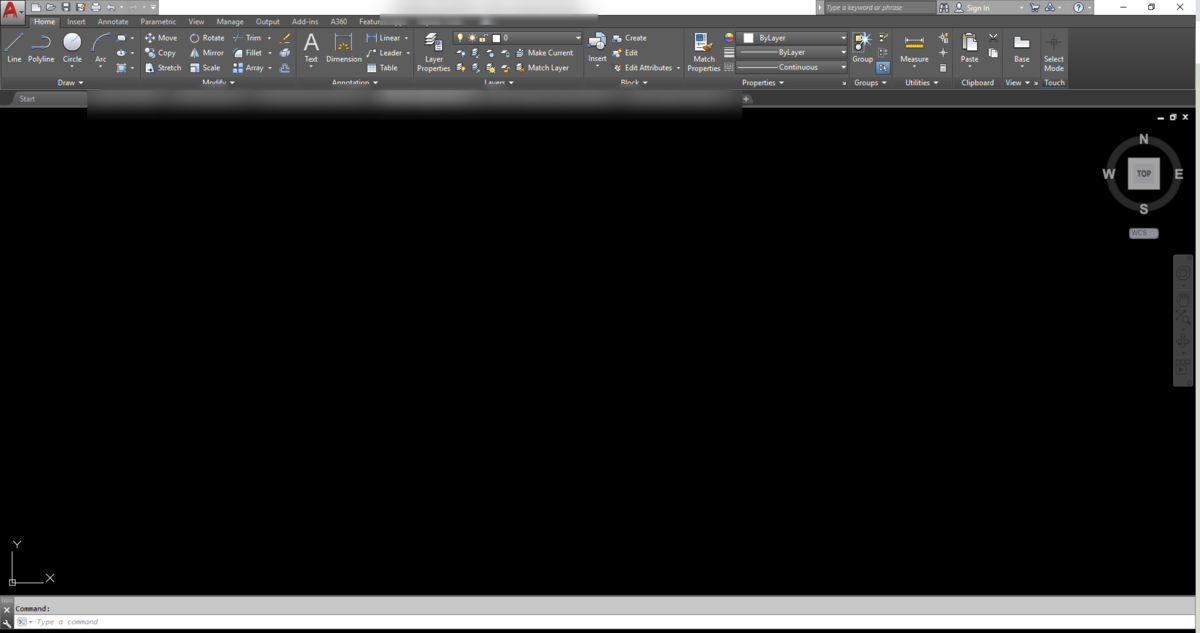Viewport: 1200px width, 633px height.
Task: Activate the Circle tool
Action: tap(72, 48)
